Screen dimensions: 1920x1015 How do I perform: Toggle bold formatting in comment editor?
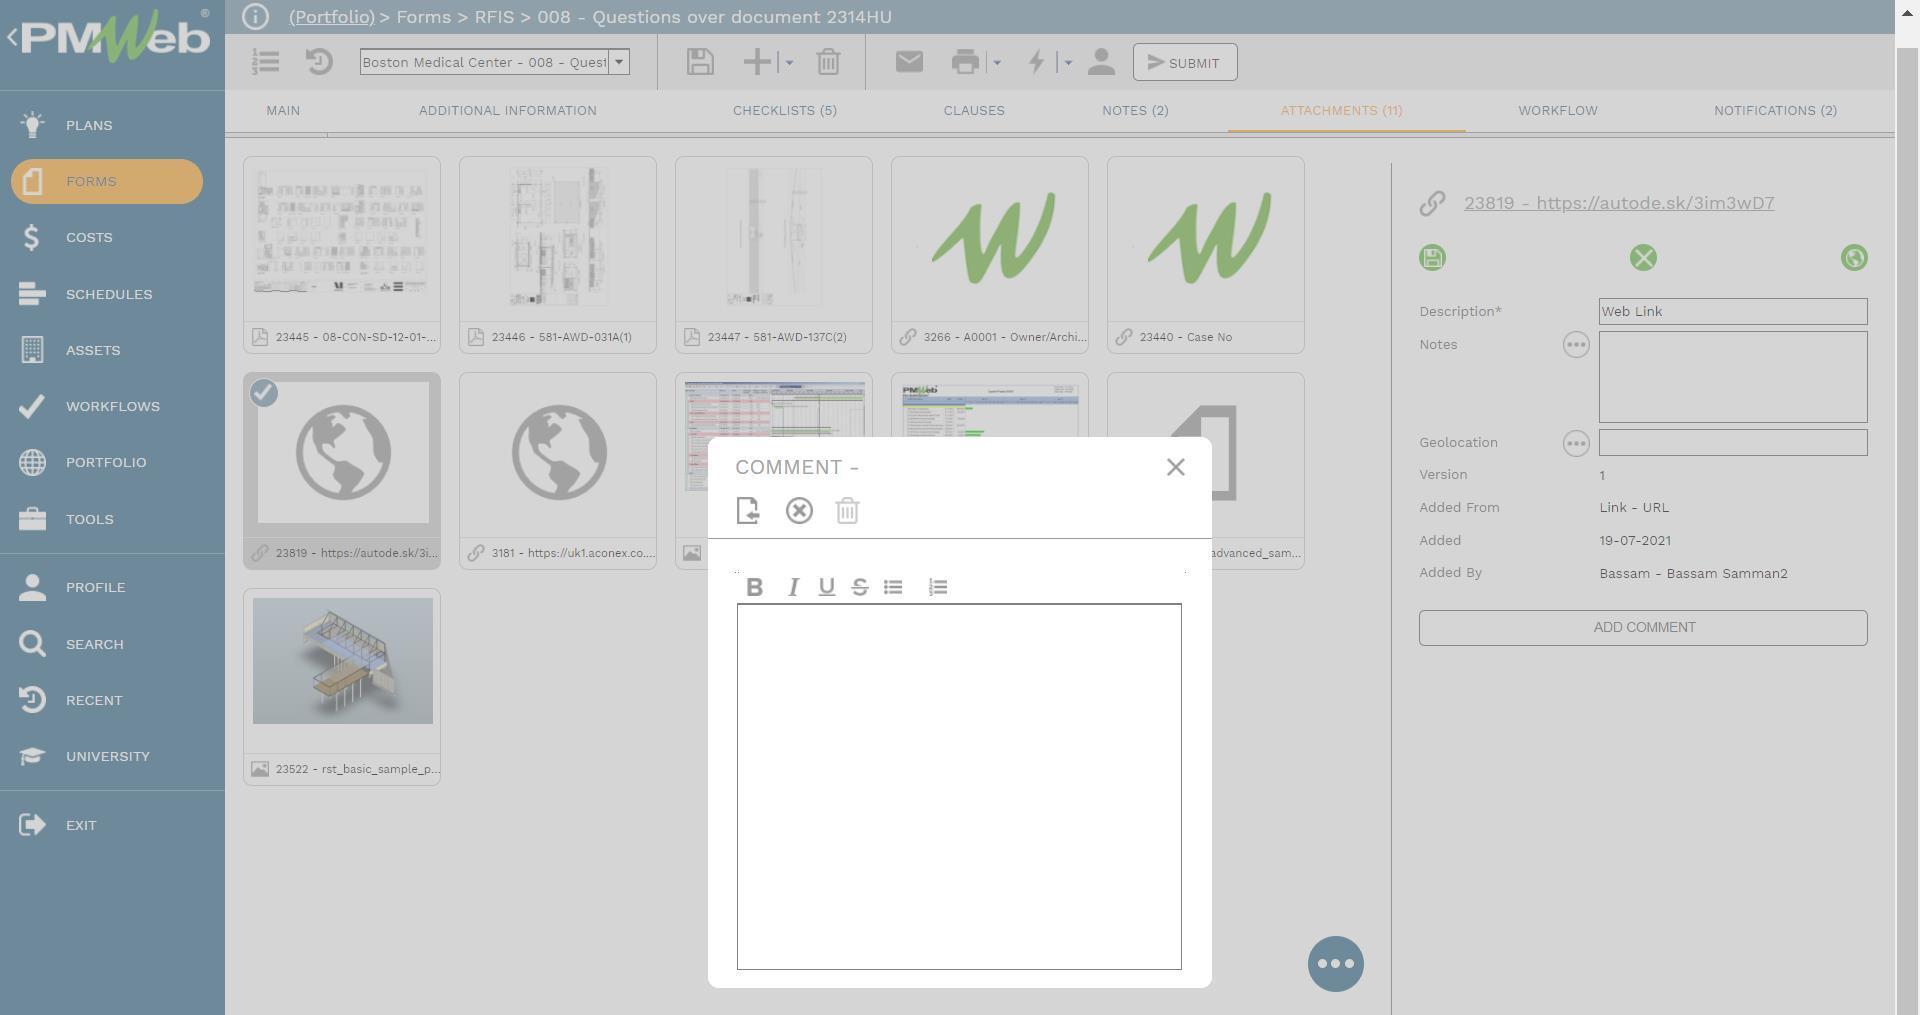click(755, 588)
